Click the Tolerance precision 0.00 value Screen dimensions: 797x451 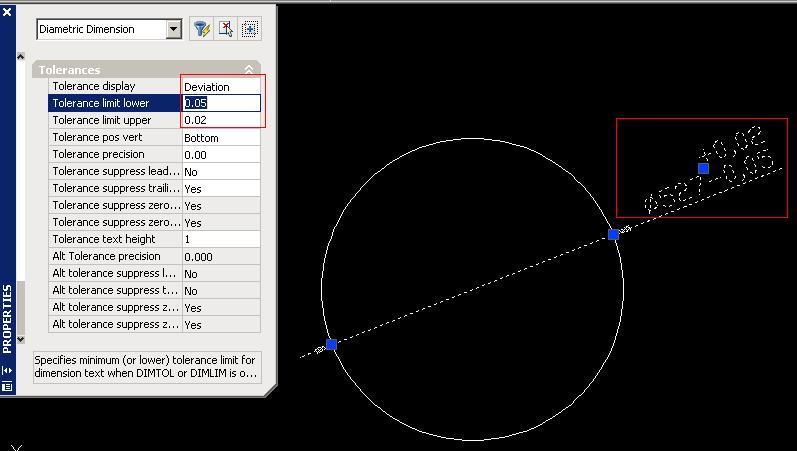click(x=221, y=155)
